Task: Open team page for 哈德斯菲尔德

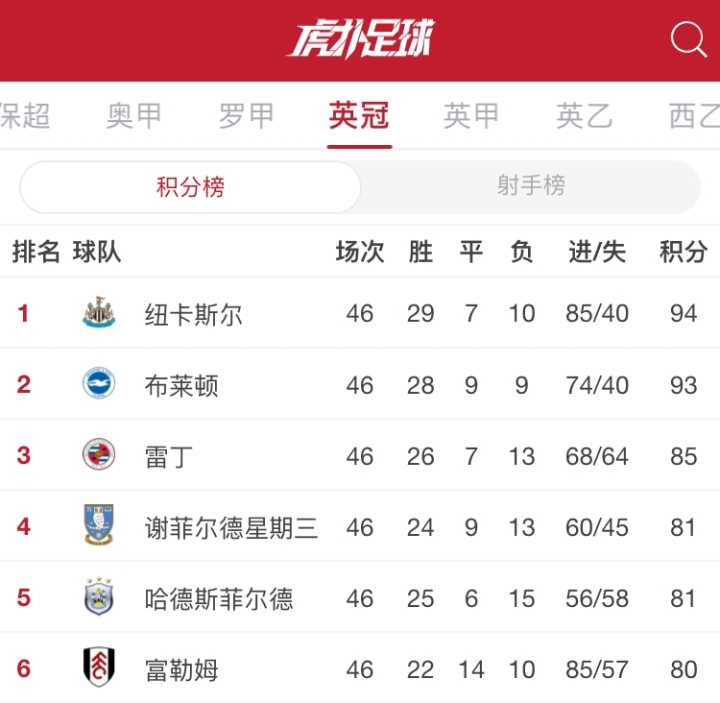Action: (219, 599)
